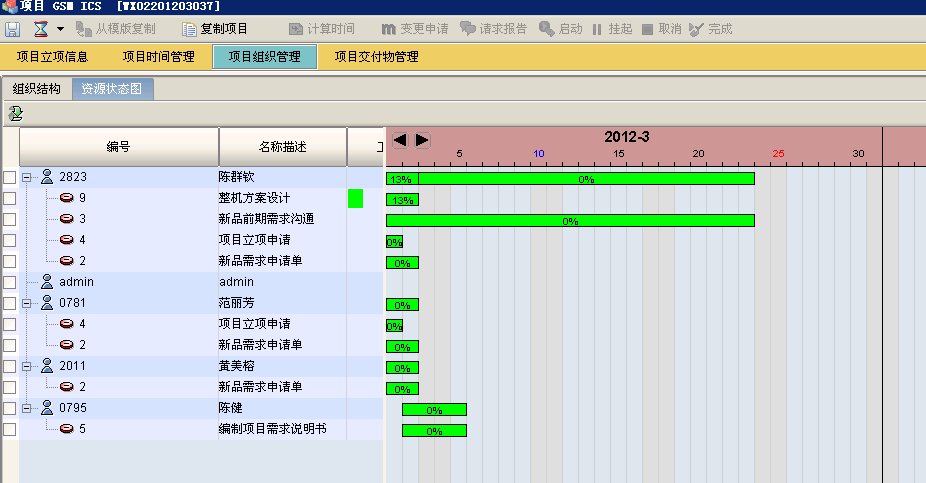Click the red task icon for 整机方案设计
This screenshot has width=926, height=483.
tap(67, 198)
